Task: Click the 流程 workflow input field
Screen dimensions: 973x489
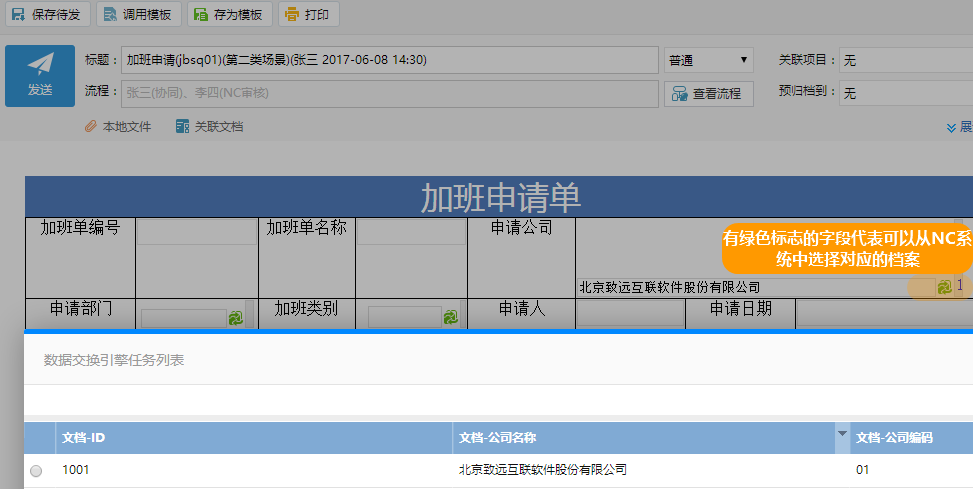Action: click(x=390, y=93)
